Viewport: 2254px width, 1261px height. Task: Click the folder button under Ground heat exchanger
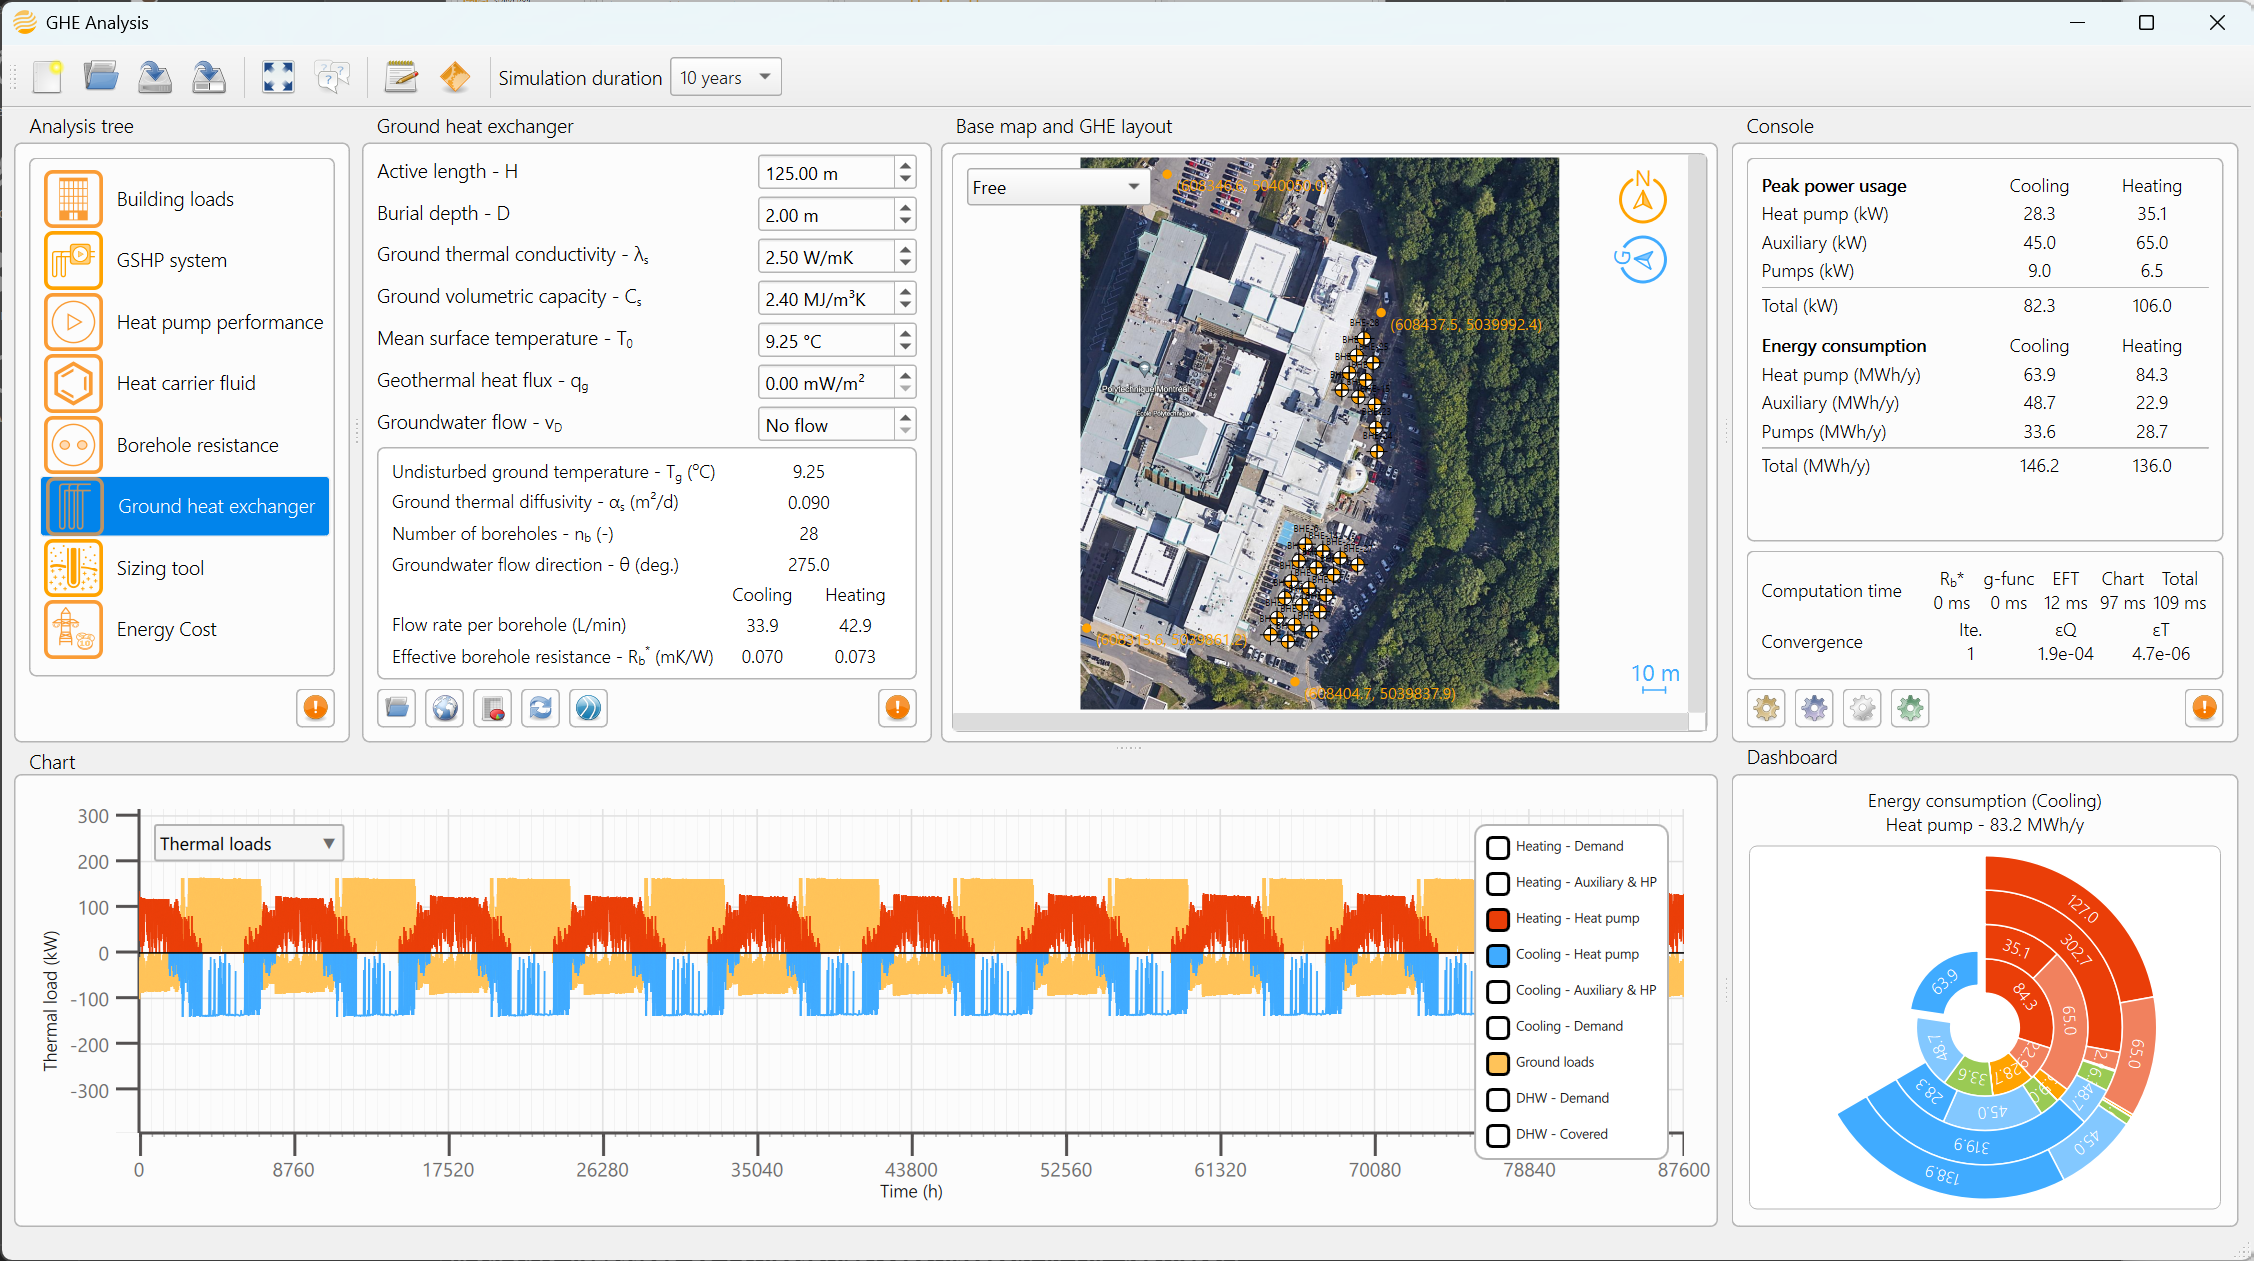[397, 708]
